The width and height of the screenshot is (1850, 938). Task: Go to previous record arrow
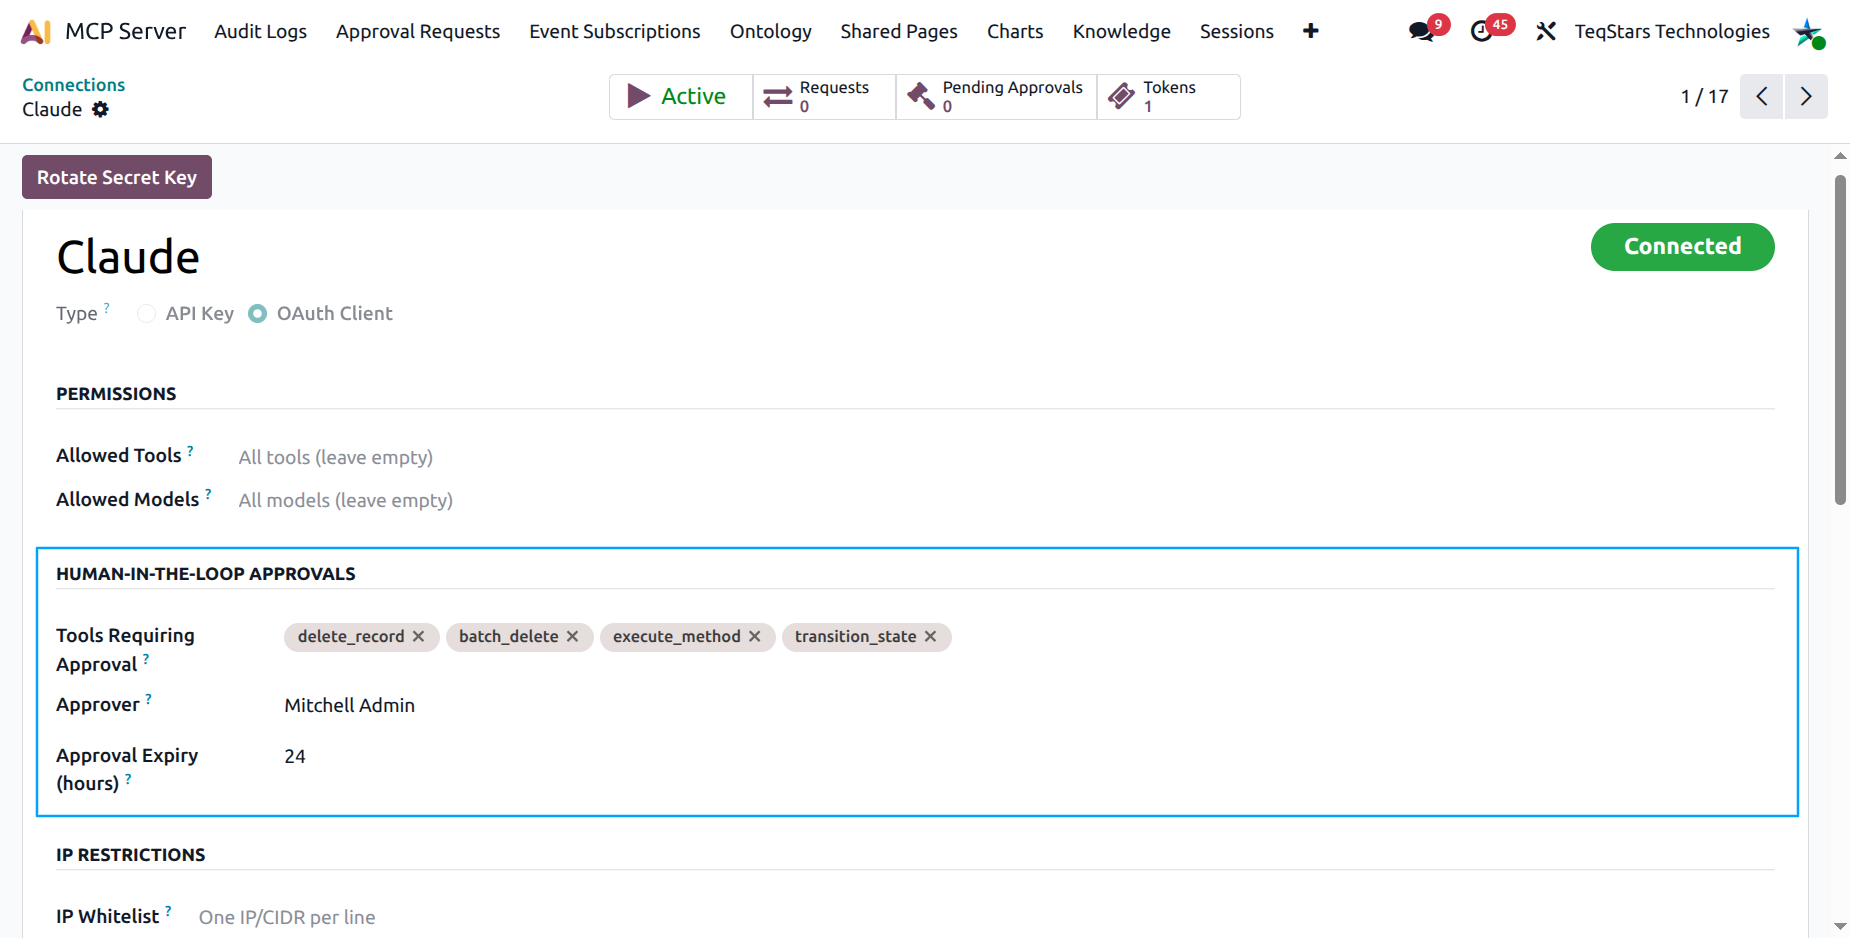click(1762, 97)
